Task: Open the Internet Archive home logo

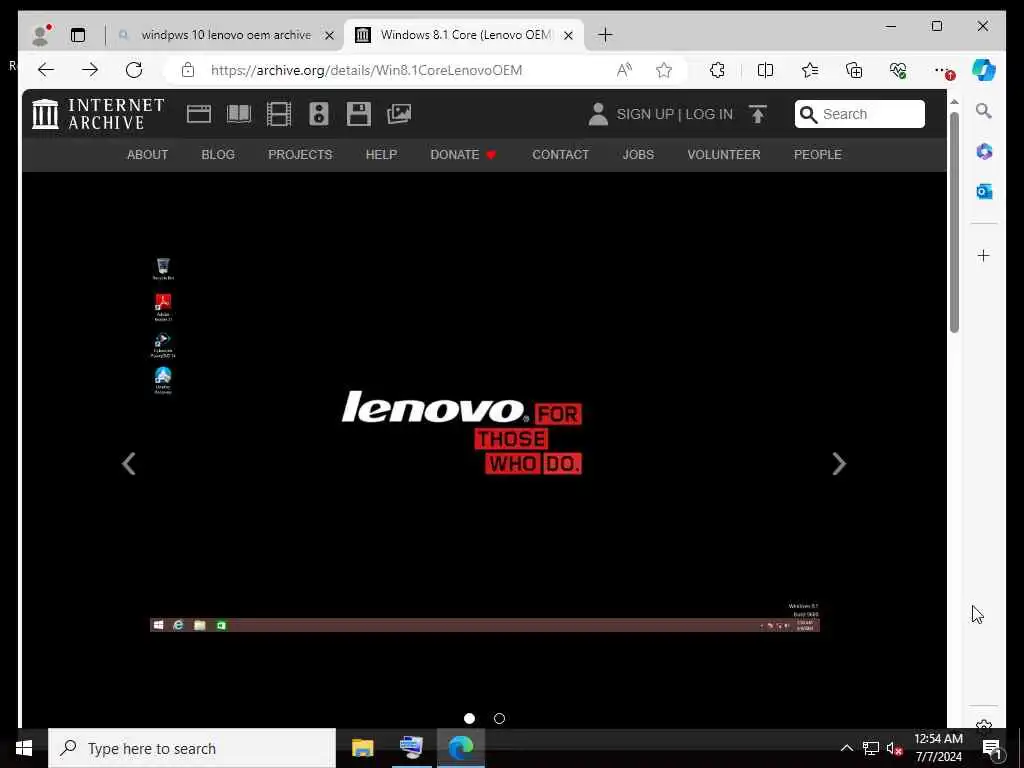Action: [98, 114]
